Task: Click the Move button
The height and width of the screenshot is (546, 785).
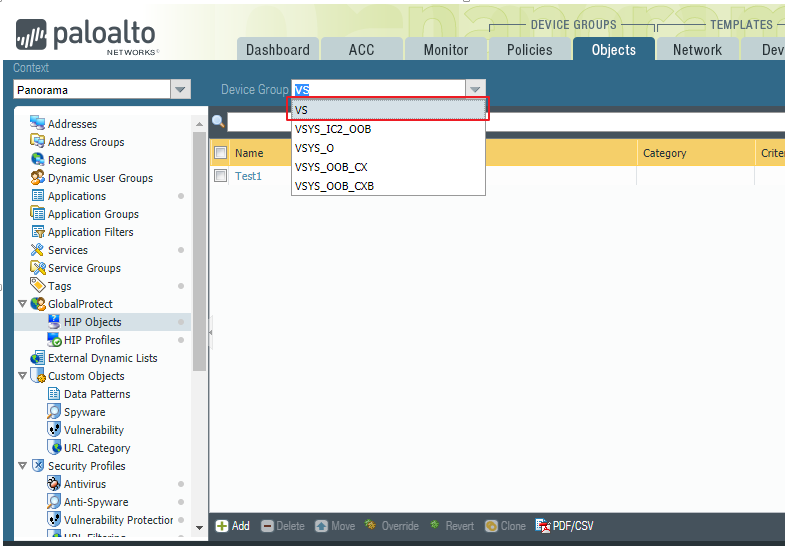Action: tap(335, 526)
